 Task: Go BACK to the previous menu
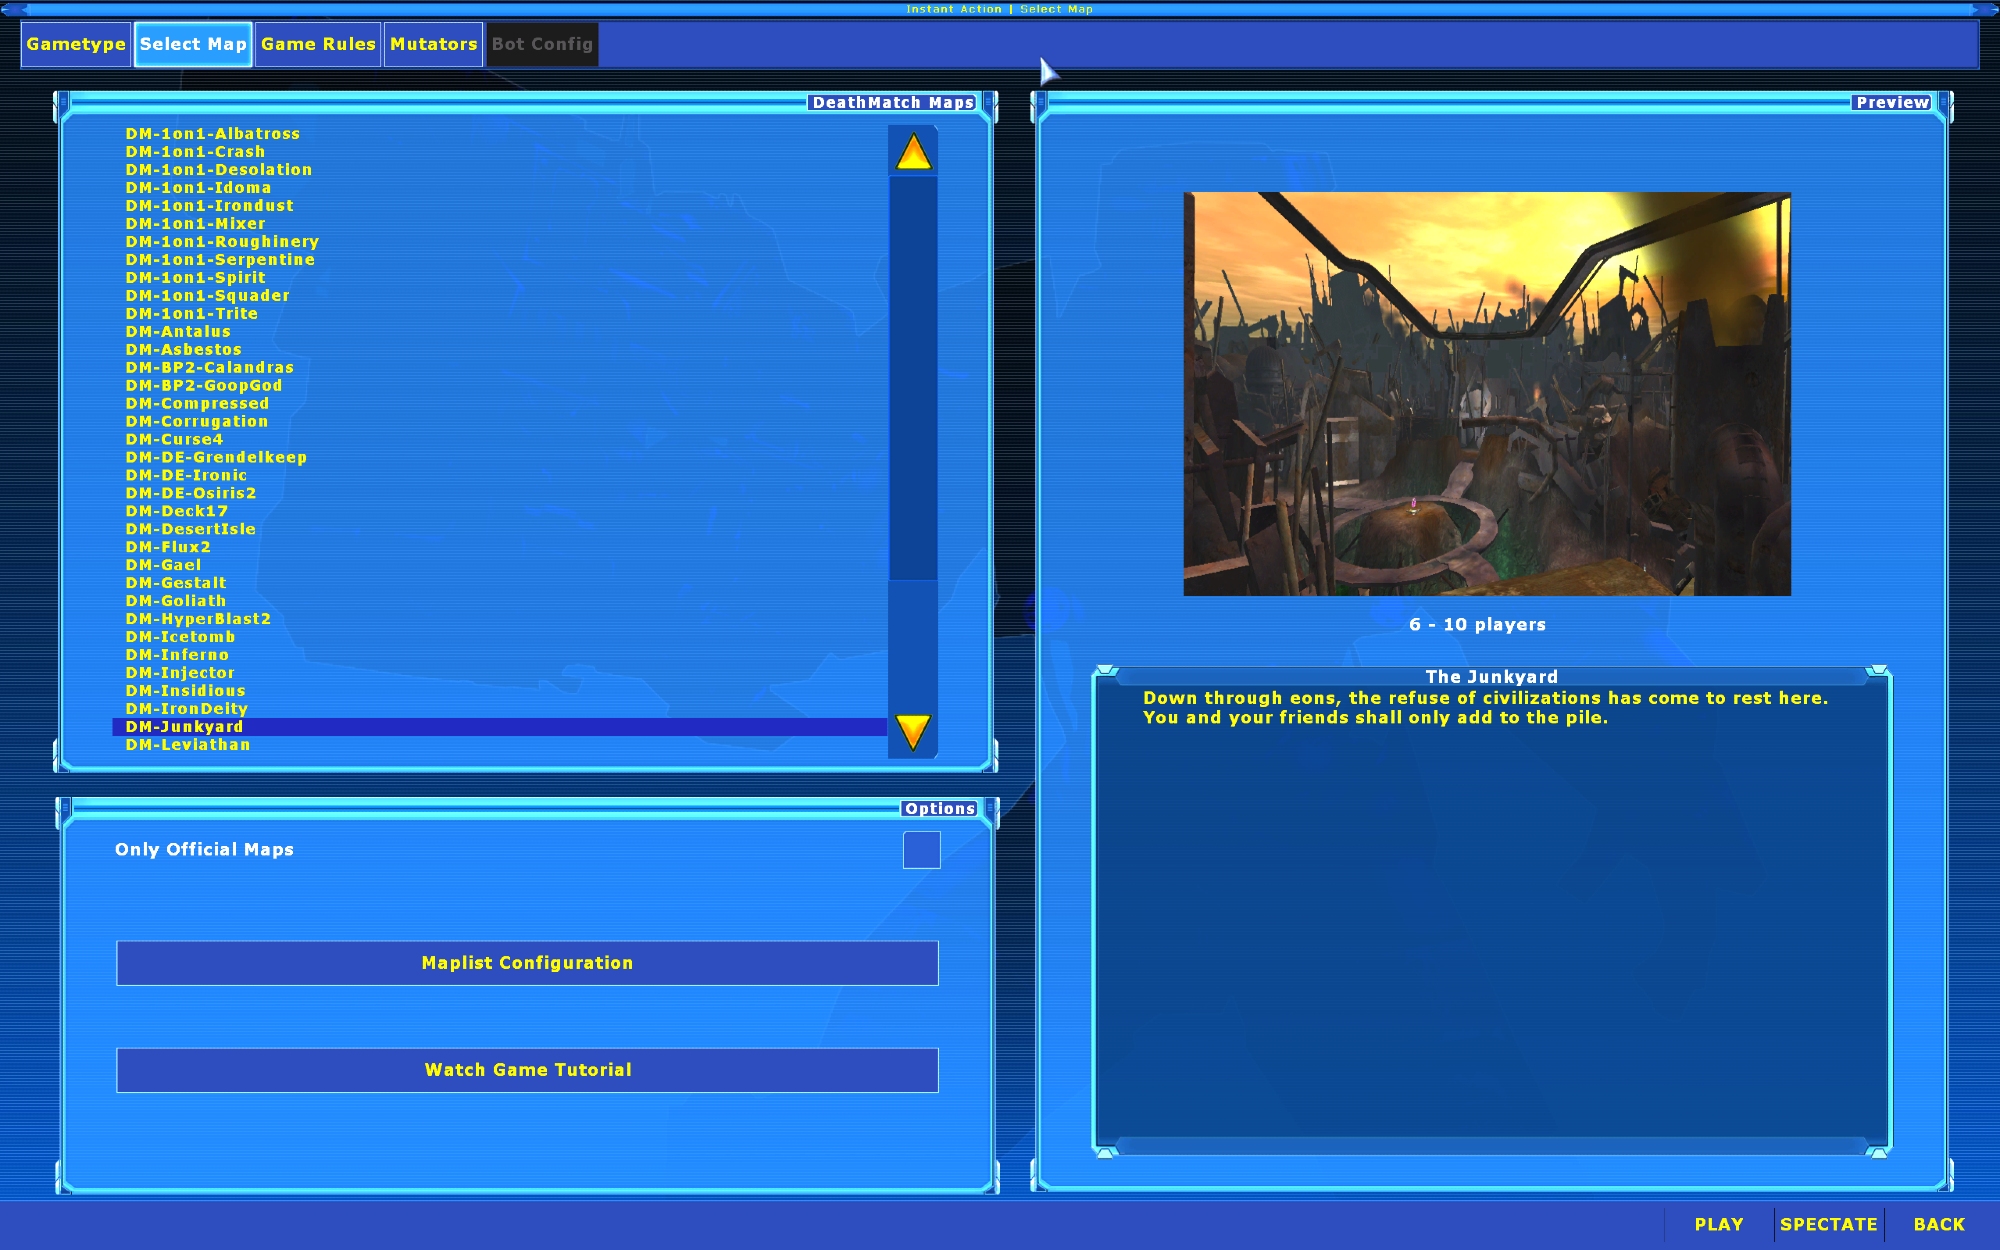[x=1938, y=1224]
